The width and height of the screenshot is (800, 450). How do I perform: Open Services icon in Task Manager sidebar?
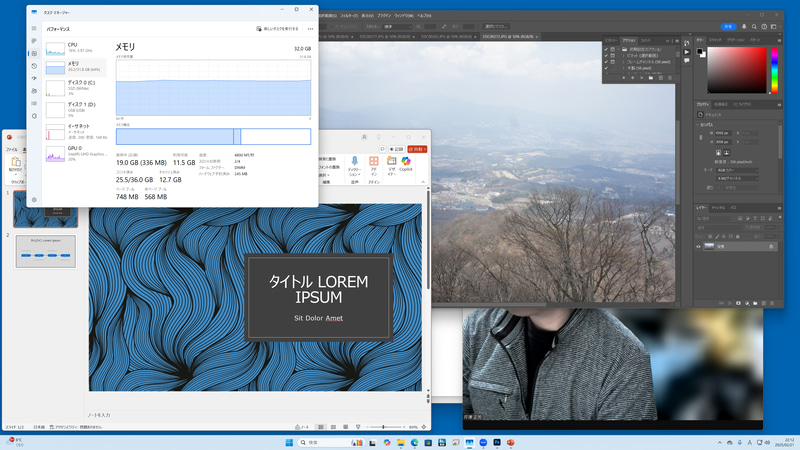coord(34,116)
